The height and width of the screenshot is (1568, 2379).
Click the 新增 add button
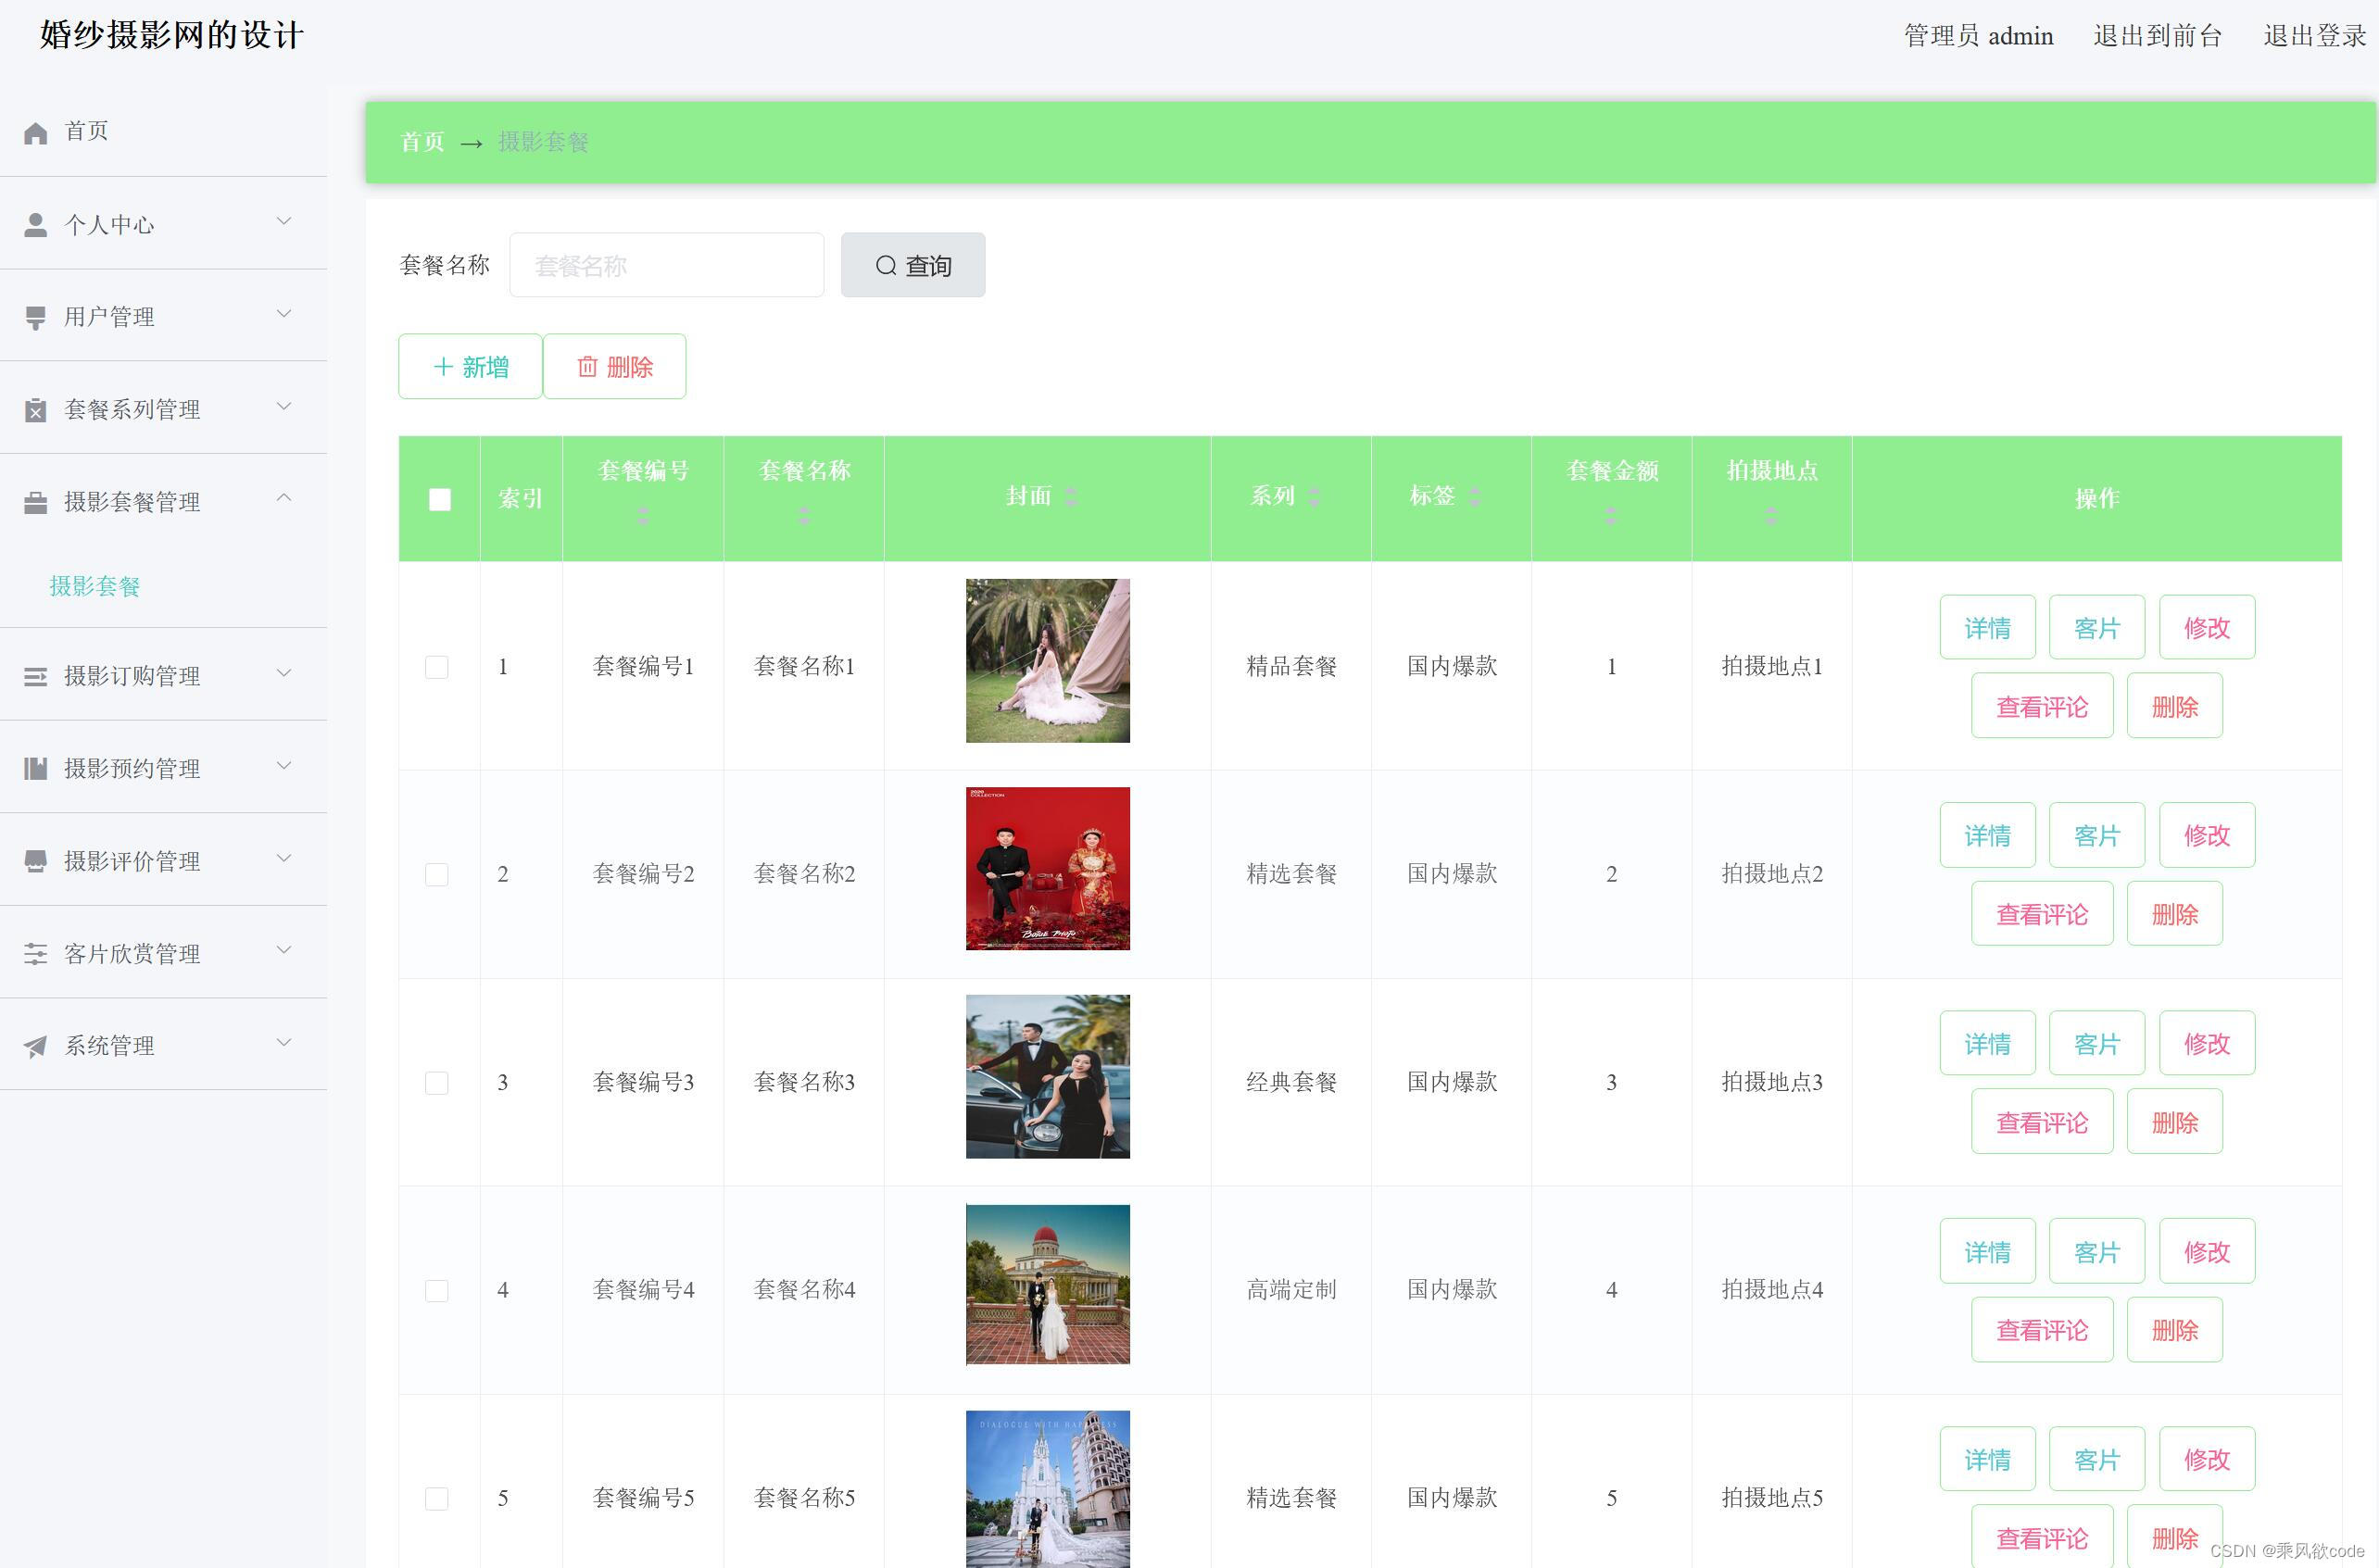click(x=470, y=367)
